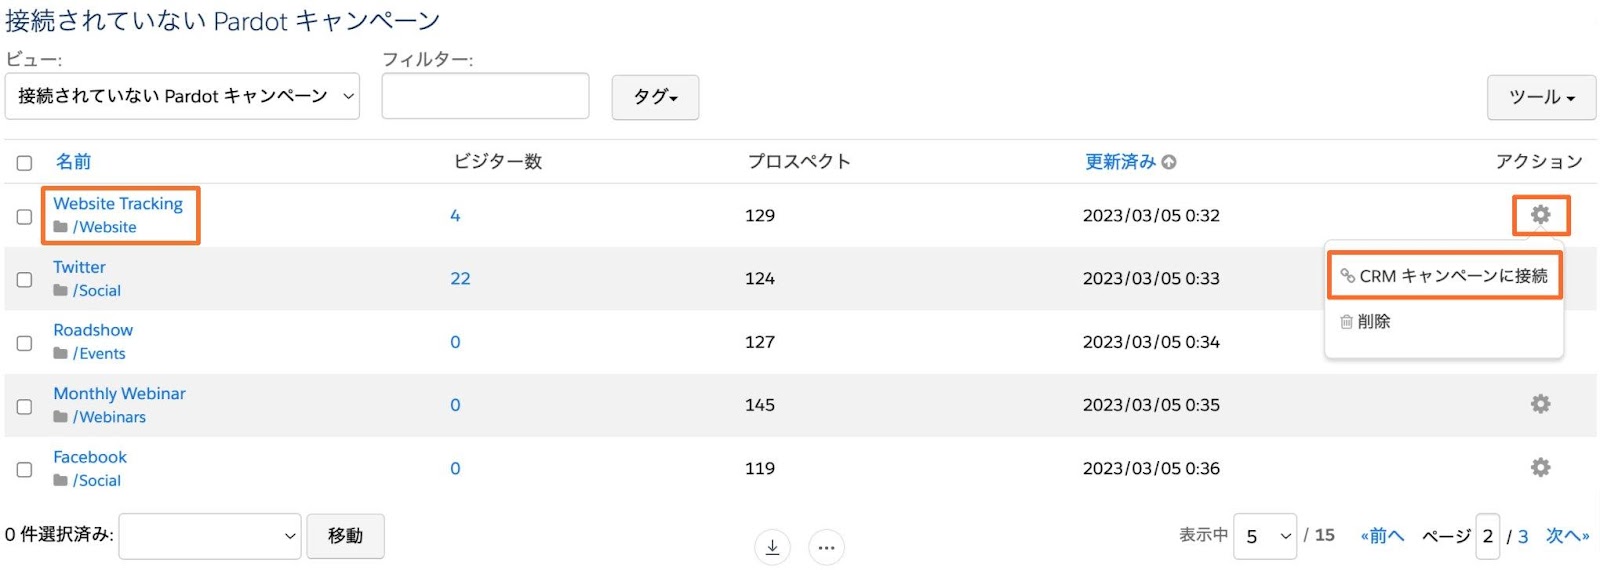
Task: Expand the ビュー dropdown selector
Action: (x=182, y=96)
